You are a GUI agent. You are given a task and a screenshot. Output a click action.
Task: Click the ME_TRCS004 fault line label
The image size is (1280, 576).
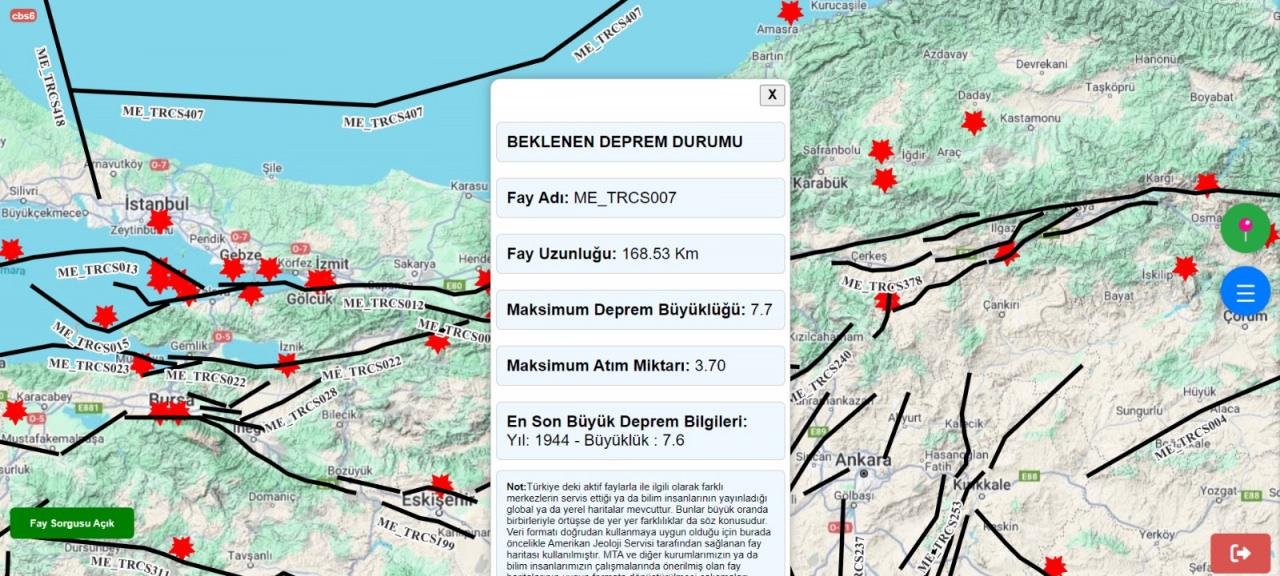pyautogui.click(x=1190, y=438)
